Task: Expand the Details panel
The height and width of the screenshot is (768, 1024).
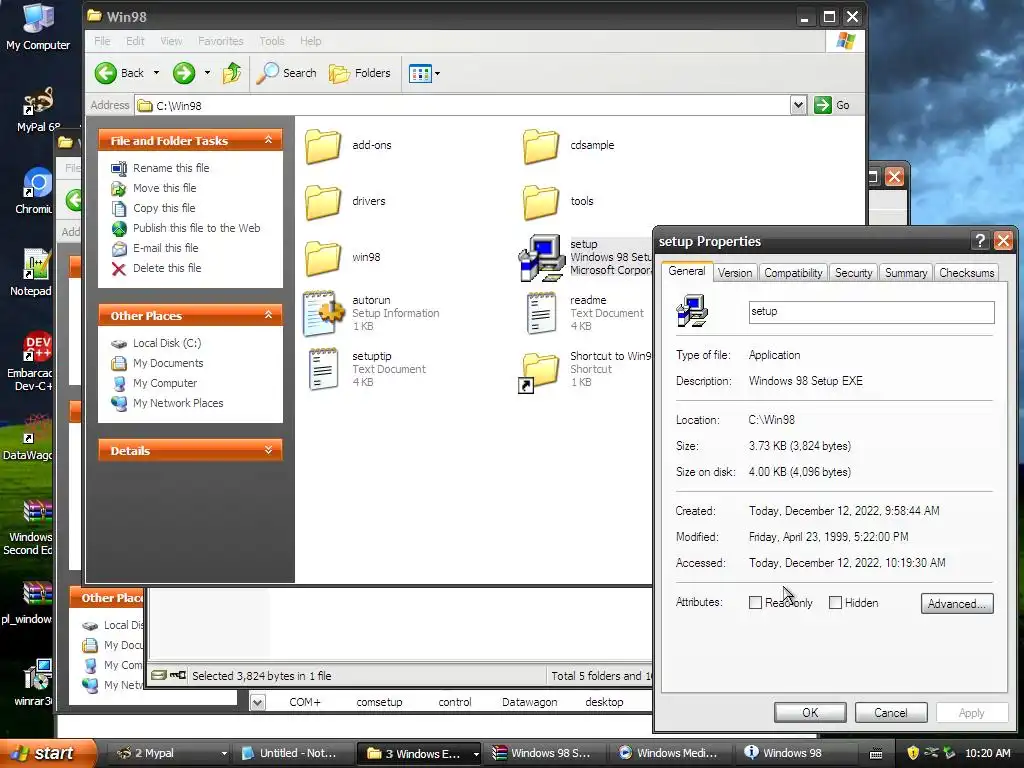Action: (x=268, y=450)
